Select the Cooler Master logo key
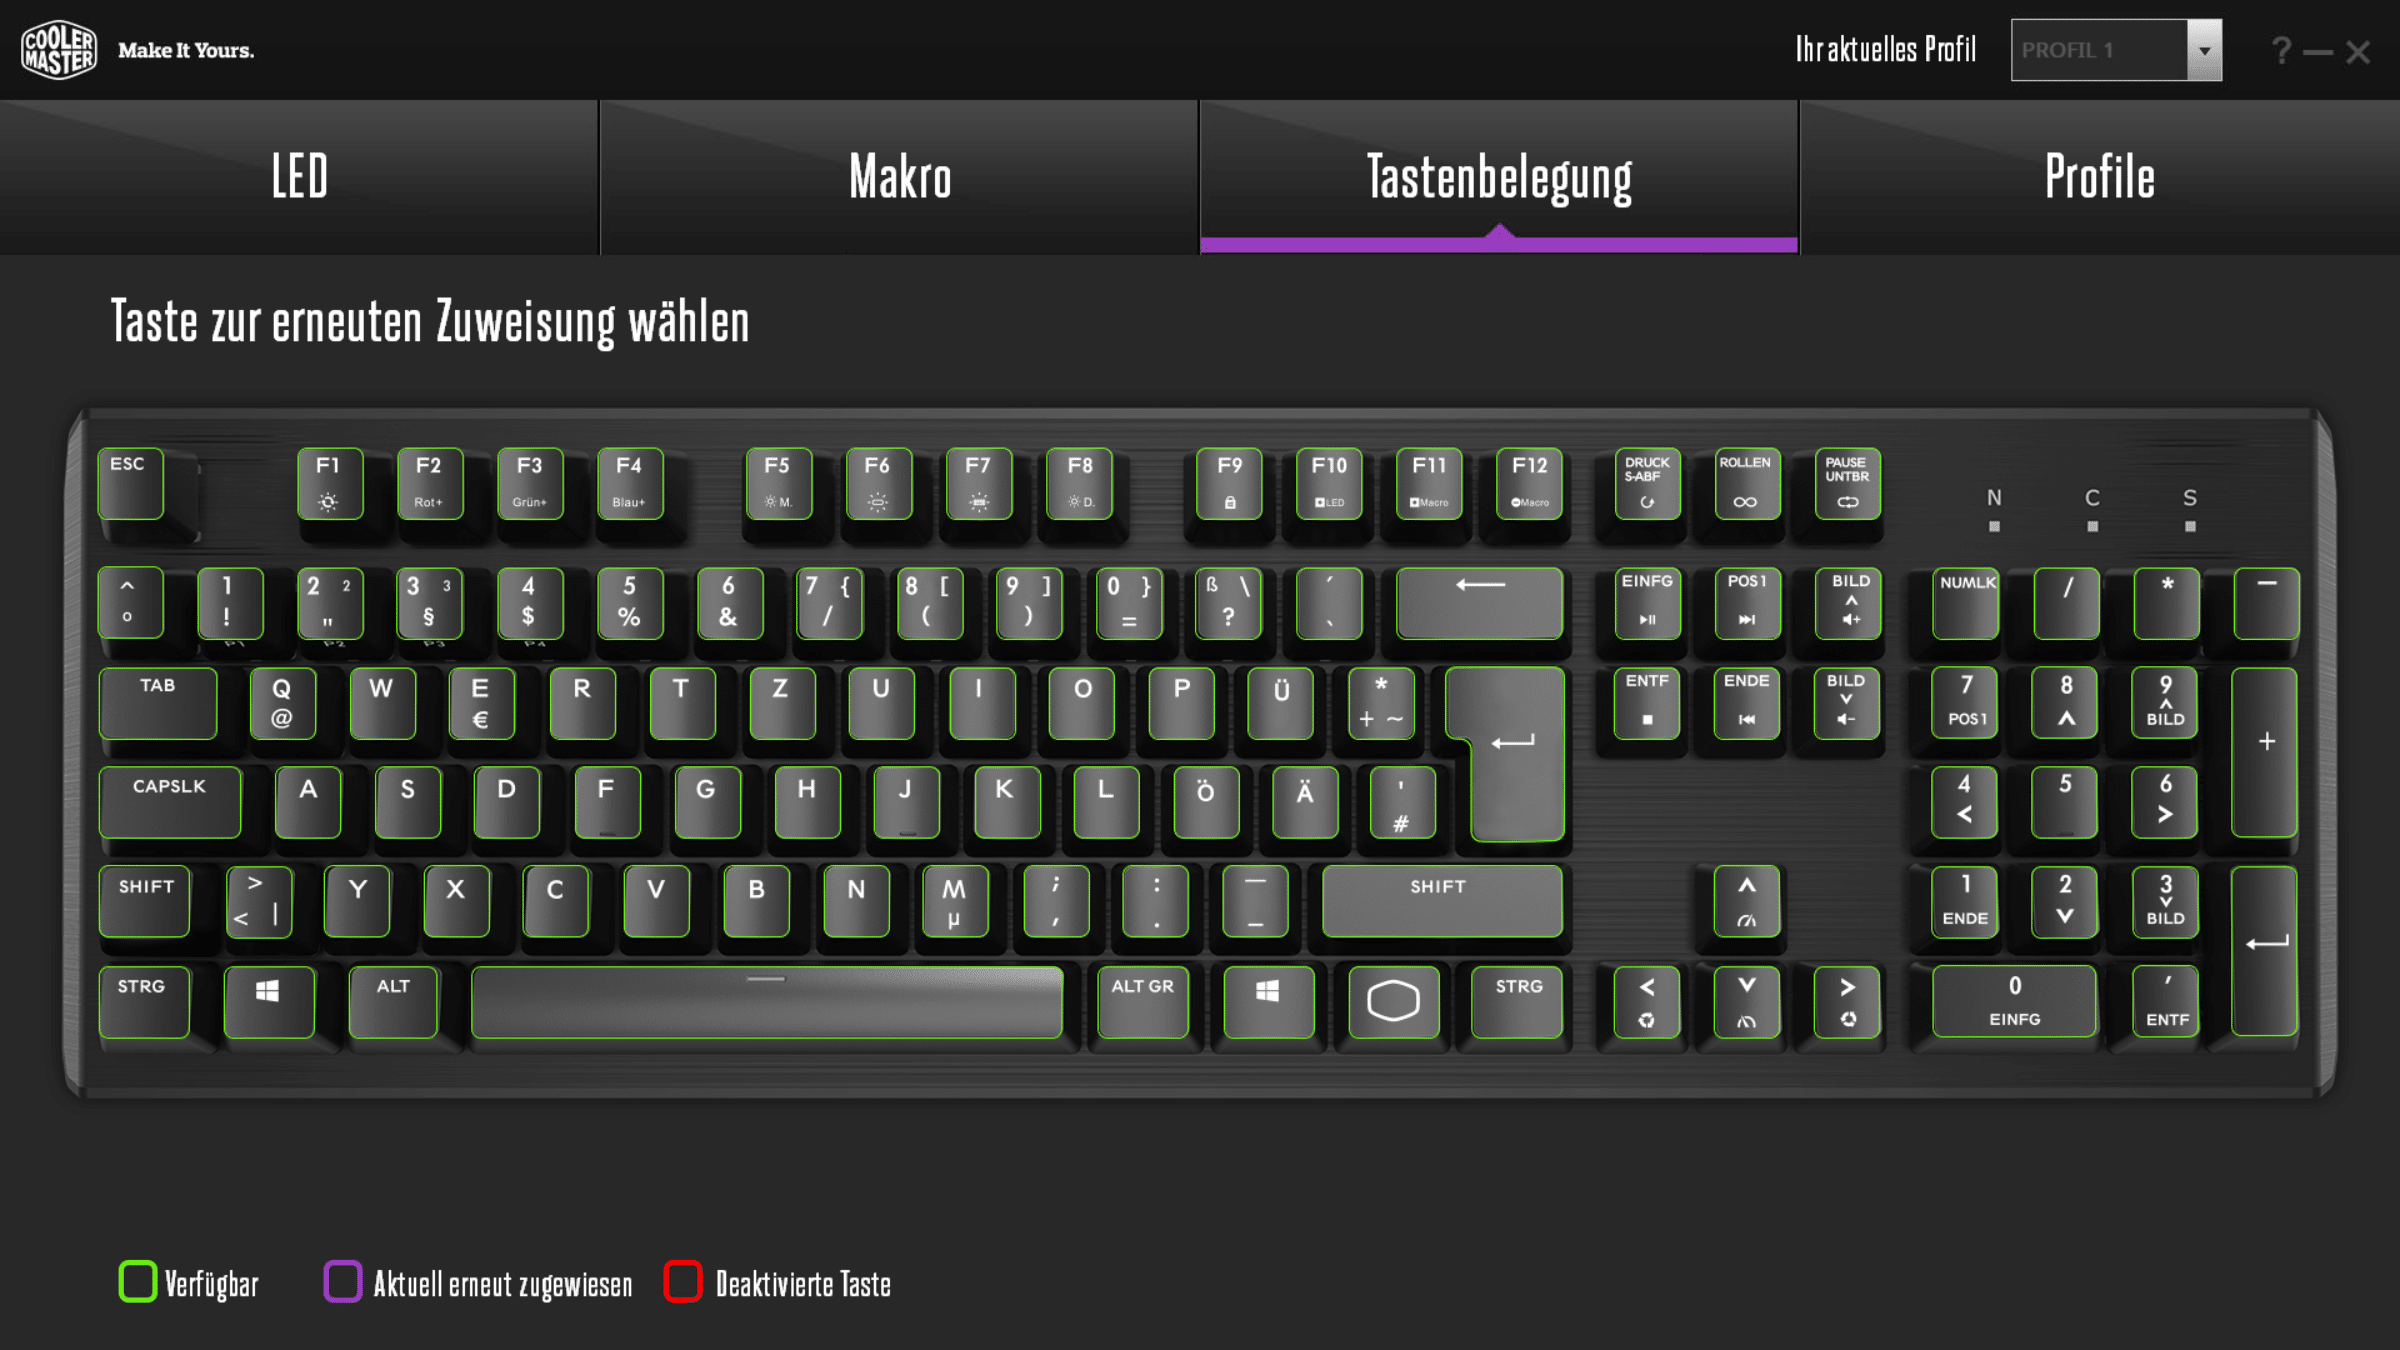The width and height of the screenshot is (2400, 1350). click(x=1393, y=1001)
